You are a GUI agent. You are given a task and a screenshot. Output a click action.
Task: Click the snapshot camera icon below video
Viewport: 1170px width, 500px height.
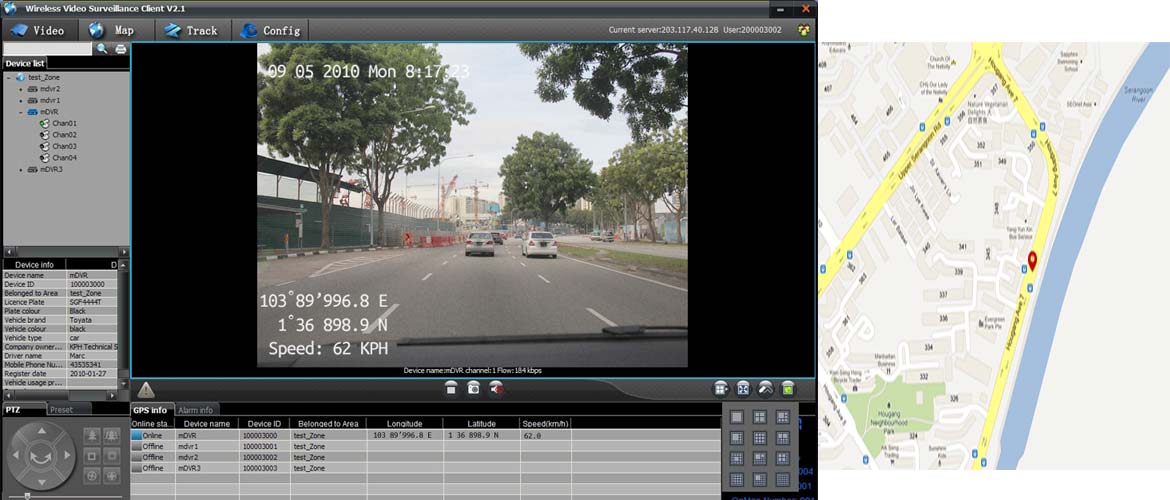point(474,388)
